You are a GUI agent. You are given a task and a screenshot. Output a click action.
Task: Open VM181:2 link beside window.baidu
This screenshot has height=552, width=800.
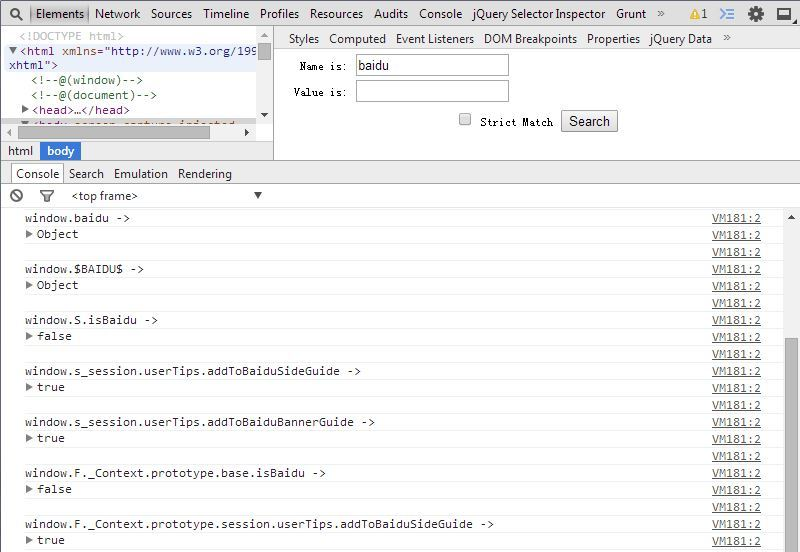click(736, 218)
